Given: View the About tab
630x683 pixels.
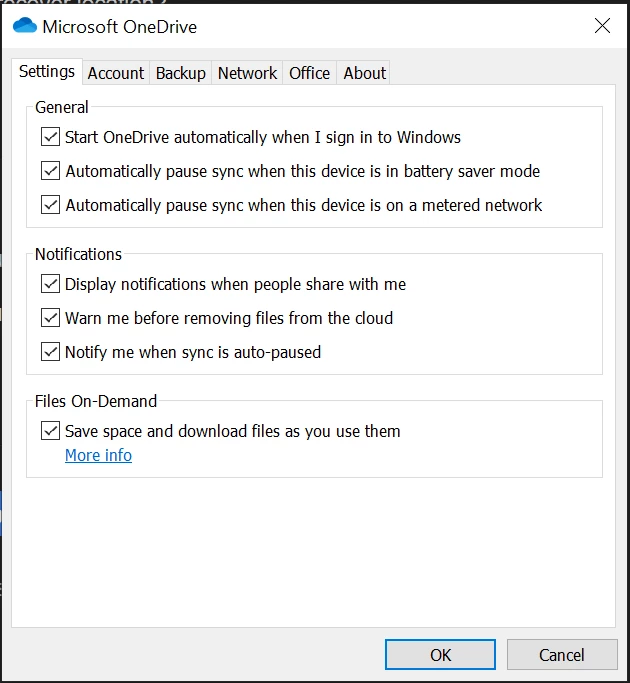Looking at the screenshot, I should (x=364, y=73).
